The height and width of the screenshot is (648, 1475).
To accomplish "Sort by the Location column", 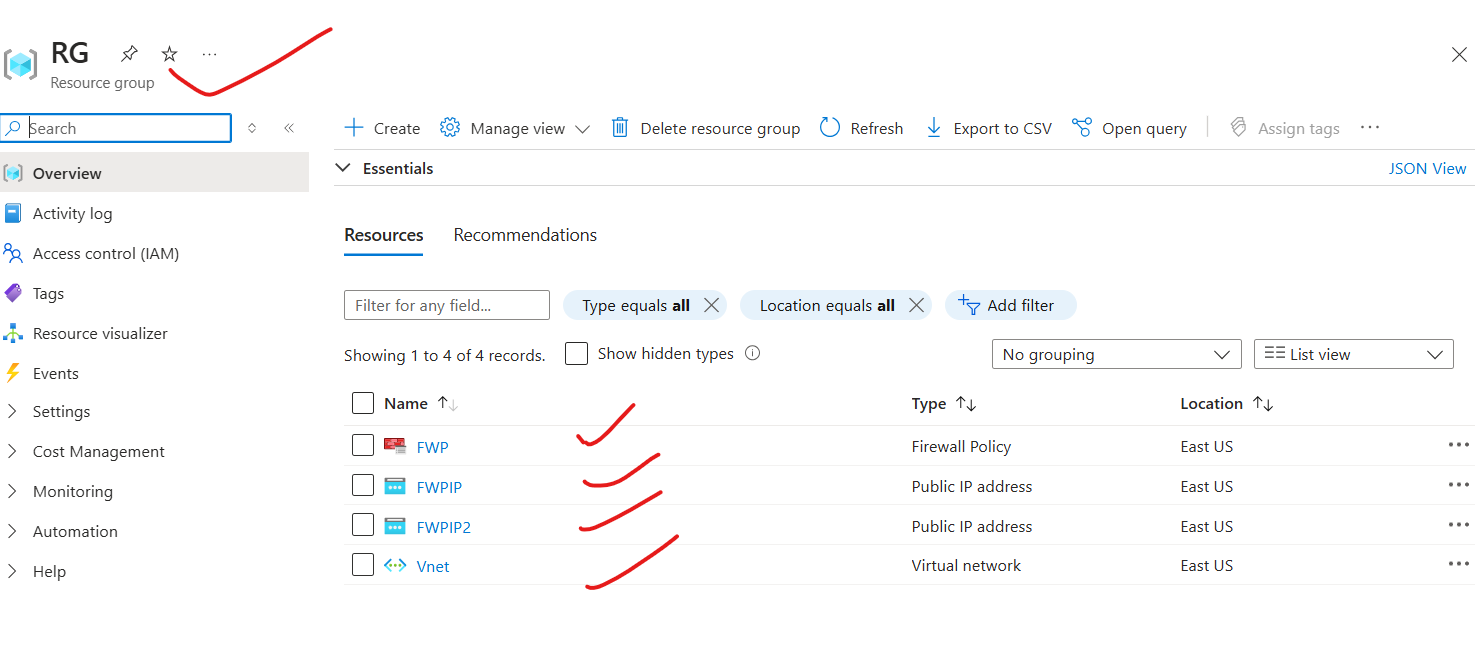I will point(1226,404).
